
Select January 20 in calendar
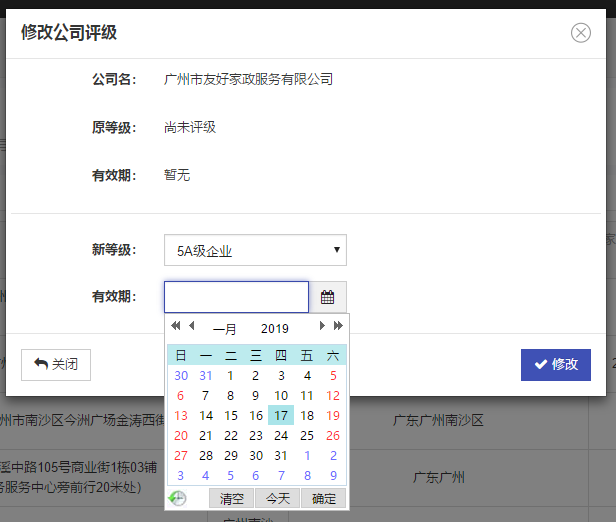tap(181, 435)
